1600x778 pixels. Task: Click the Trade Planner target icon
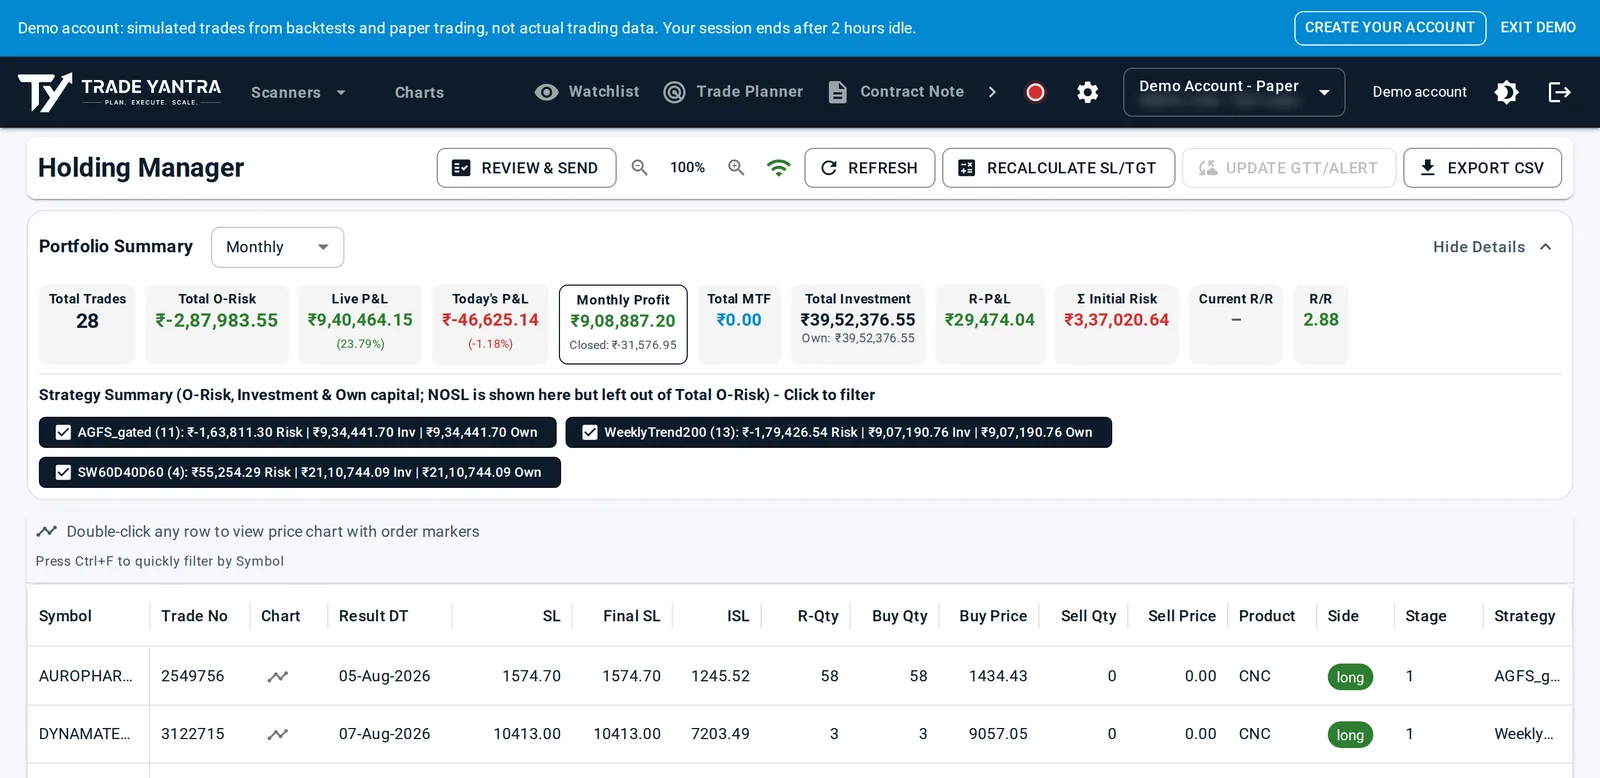click(675, 92)
